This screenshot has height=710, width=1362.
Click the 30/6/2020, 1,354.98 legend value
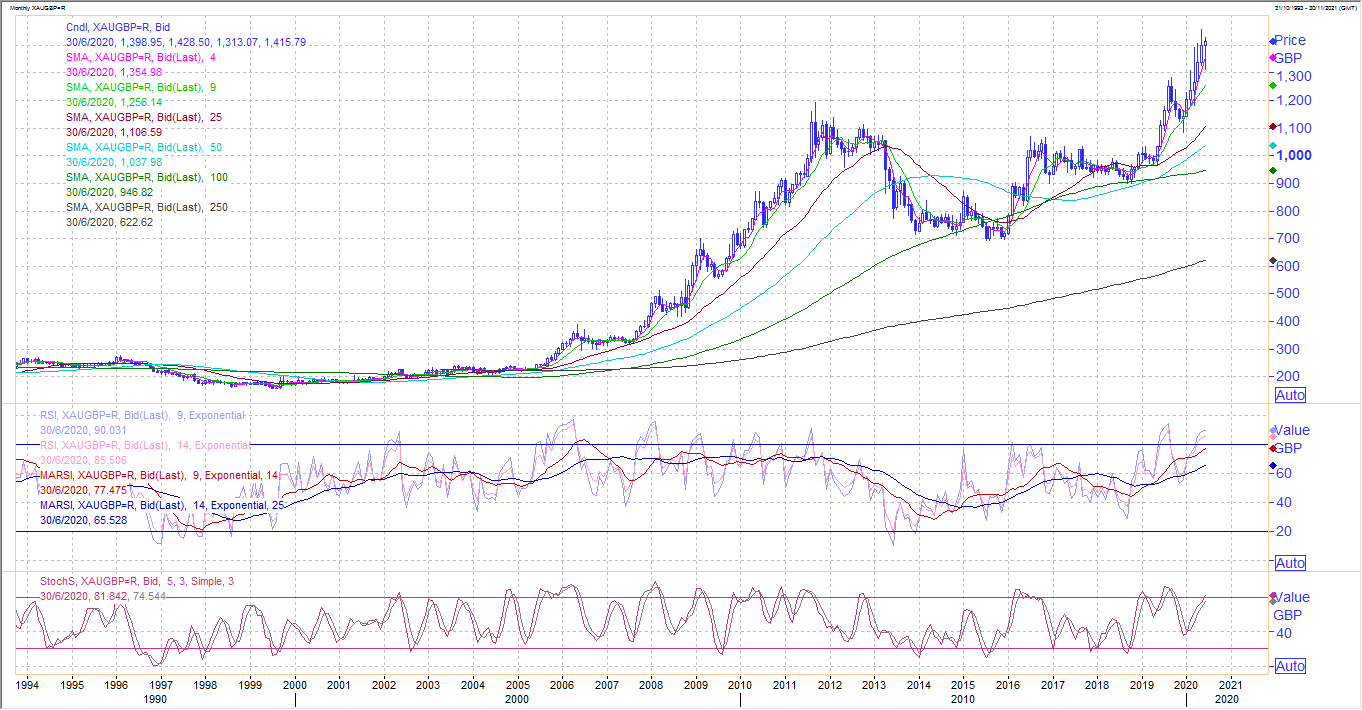click(114, 72)
